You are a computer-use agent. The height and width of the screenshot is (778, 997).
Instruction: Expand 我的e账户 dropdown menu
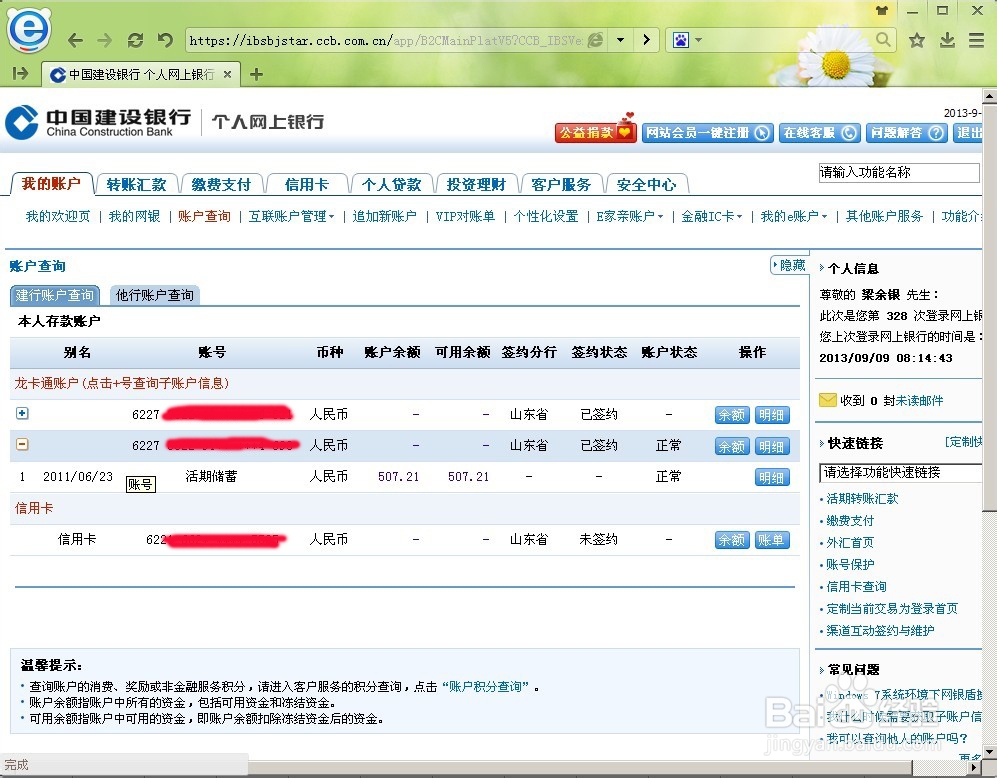pyautogui.click(x=794, y=216)
